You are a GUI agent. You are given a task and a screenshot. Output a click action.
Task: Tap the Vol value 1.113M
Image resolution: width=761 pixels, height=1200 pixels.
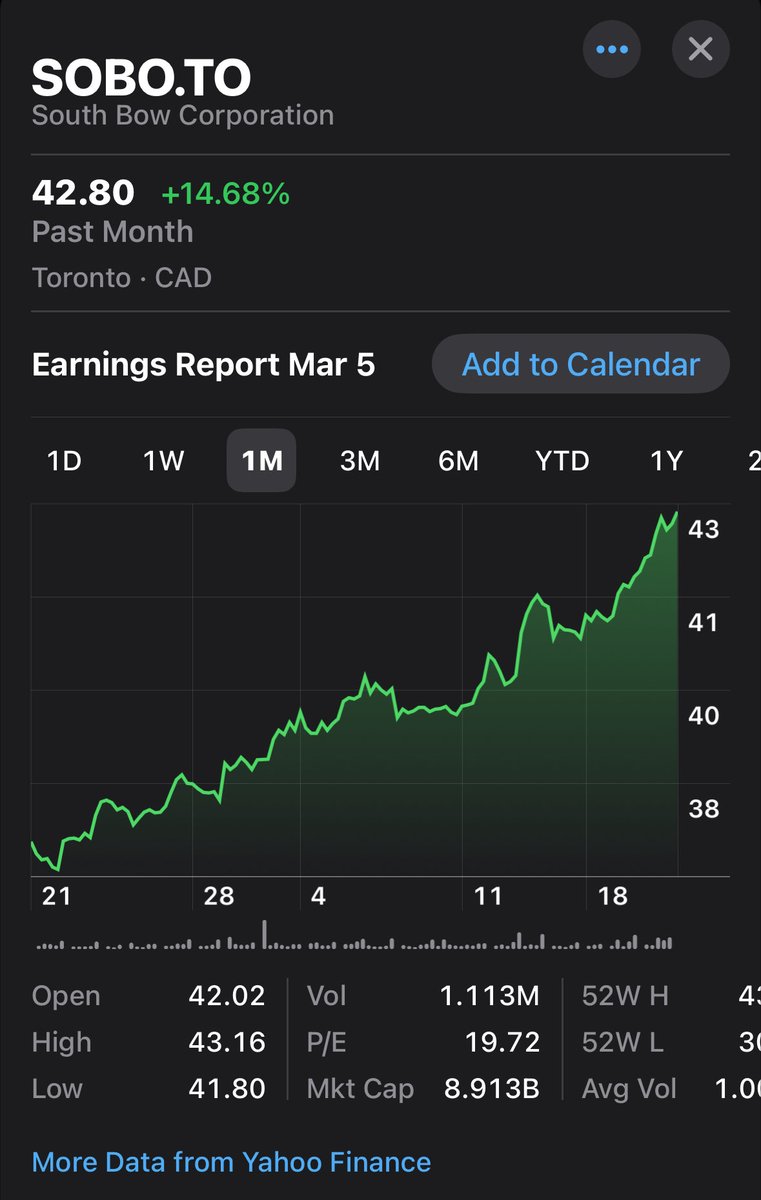[490, 996]
